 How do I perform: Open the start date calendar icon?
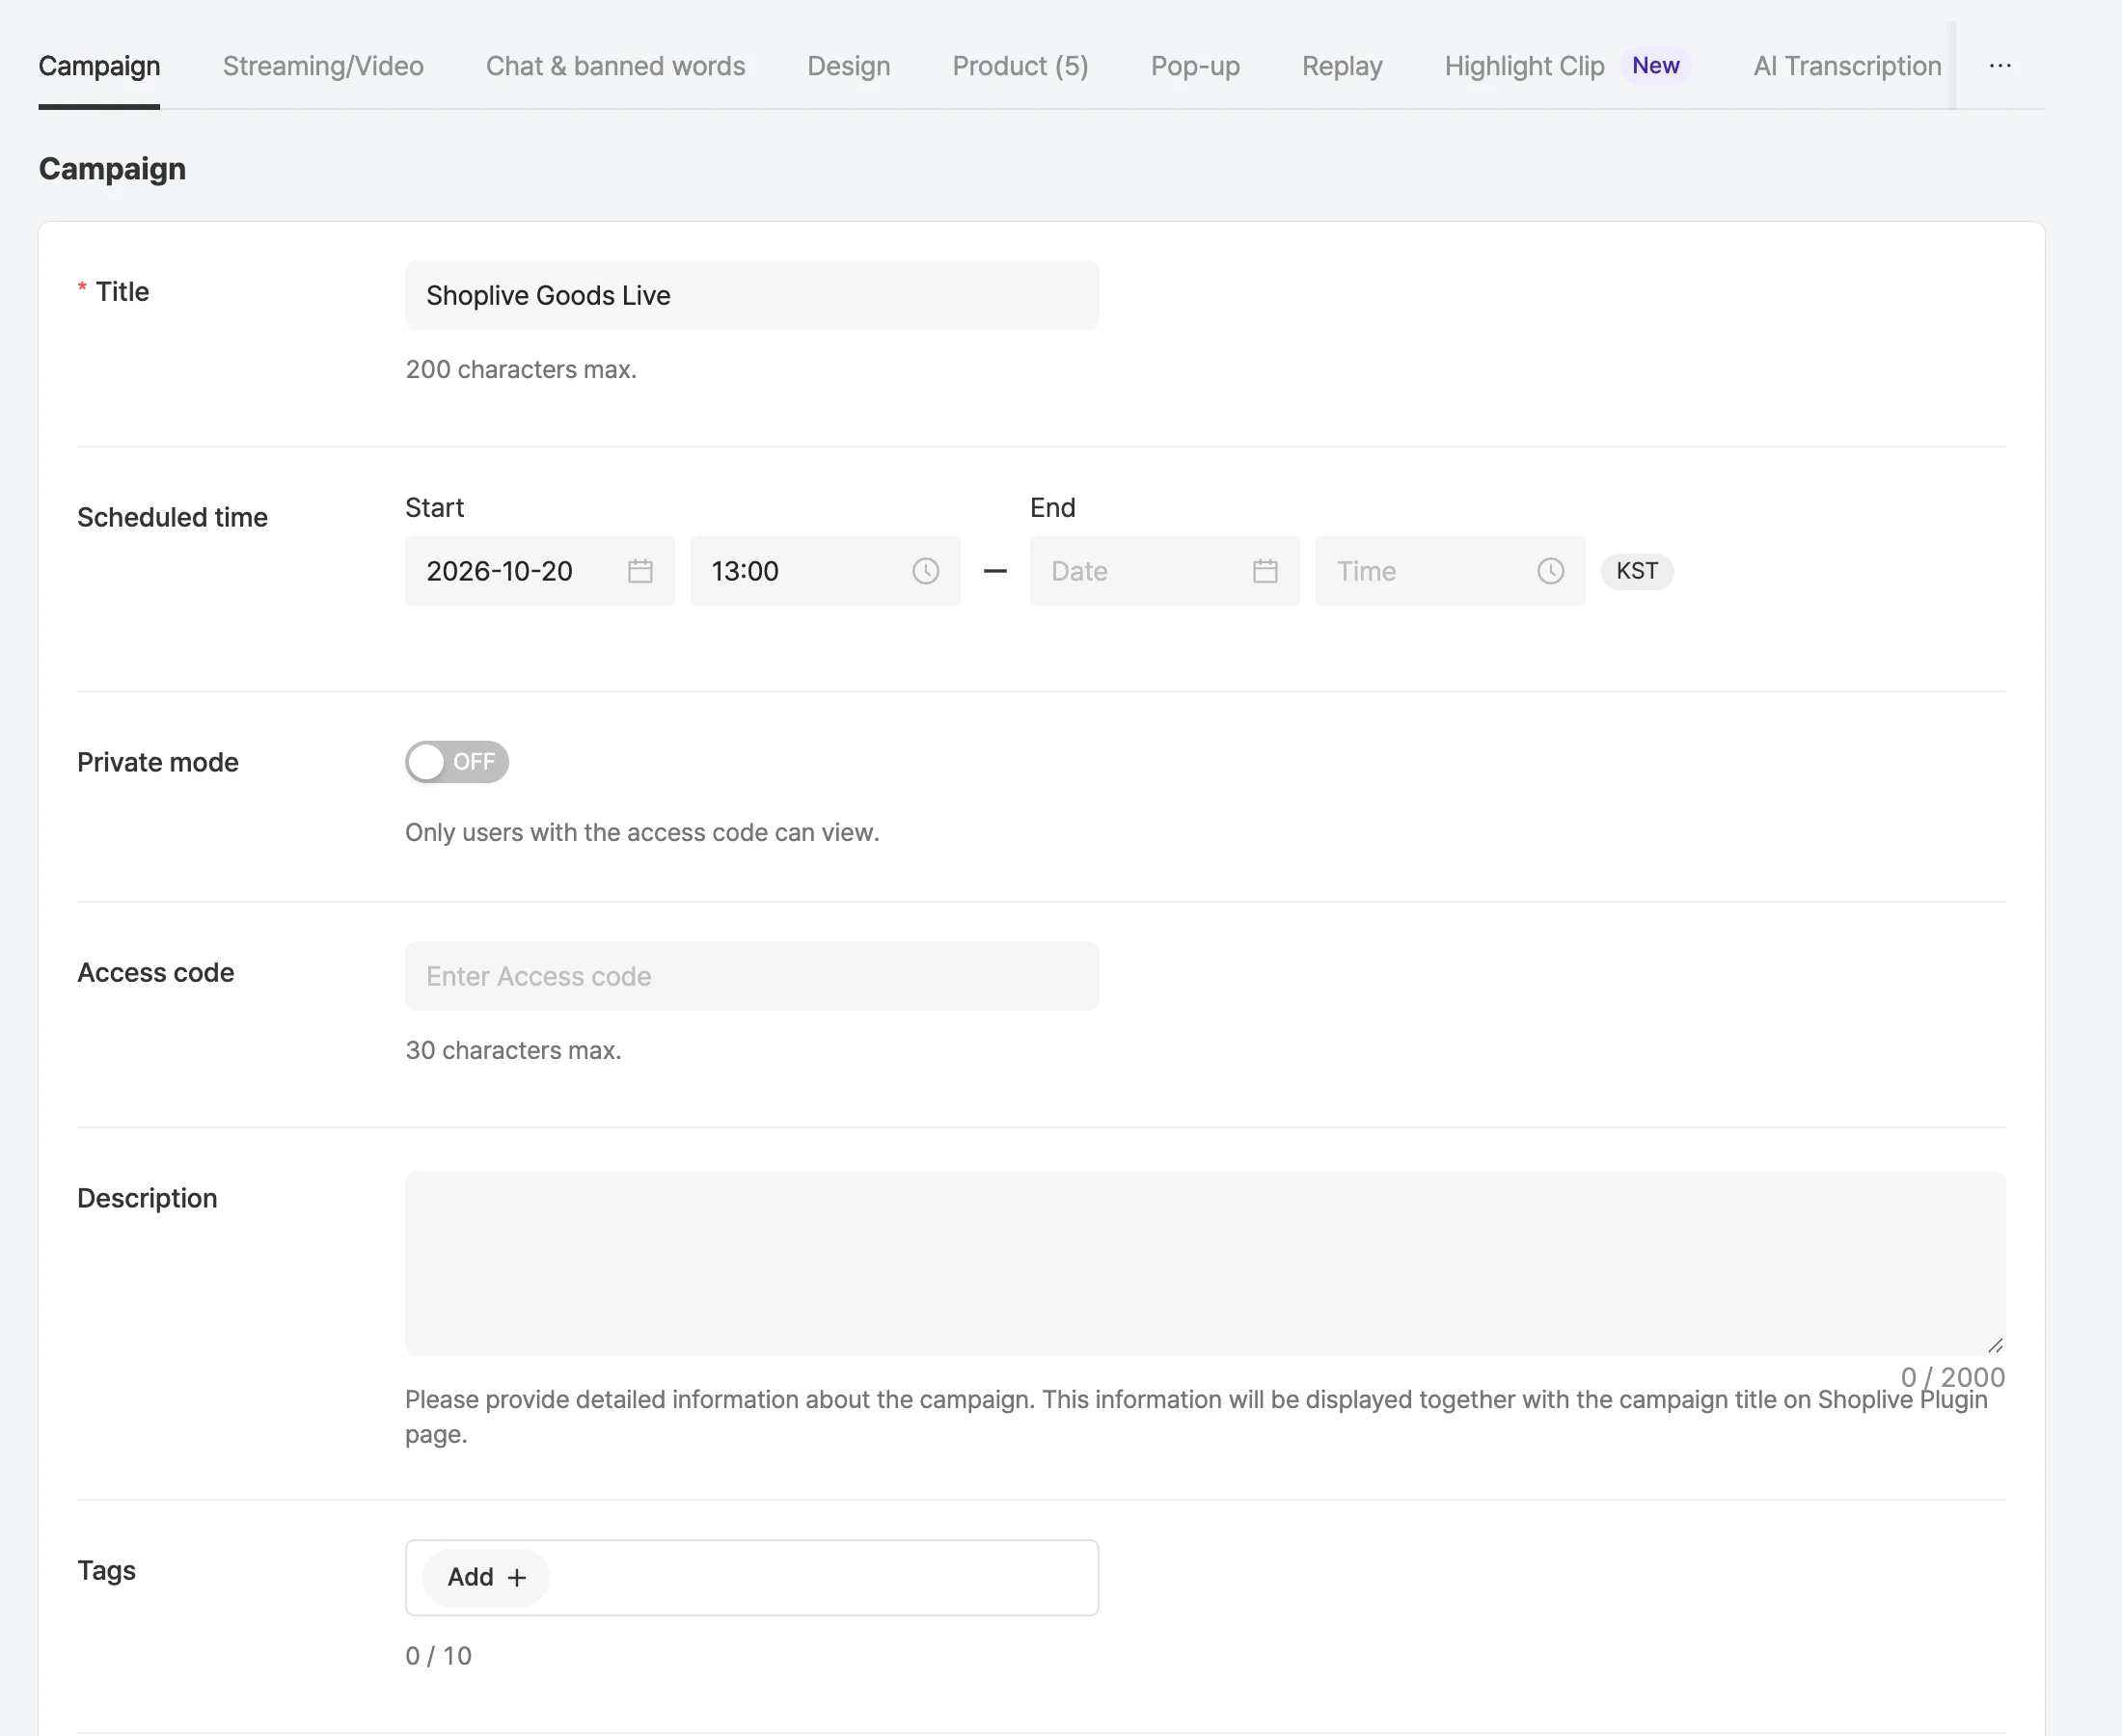point(640,571)
